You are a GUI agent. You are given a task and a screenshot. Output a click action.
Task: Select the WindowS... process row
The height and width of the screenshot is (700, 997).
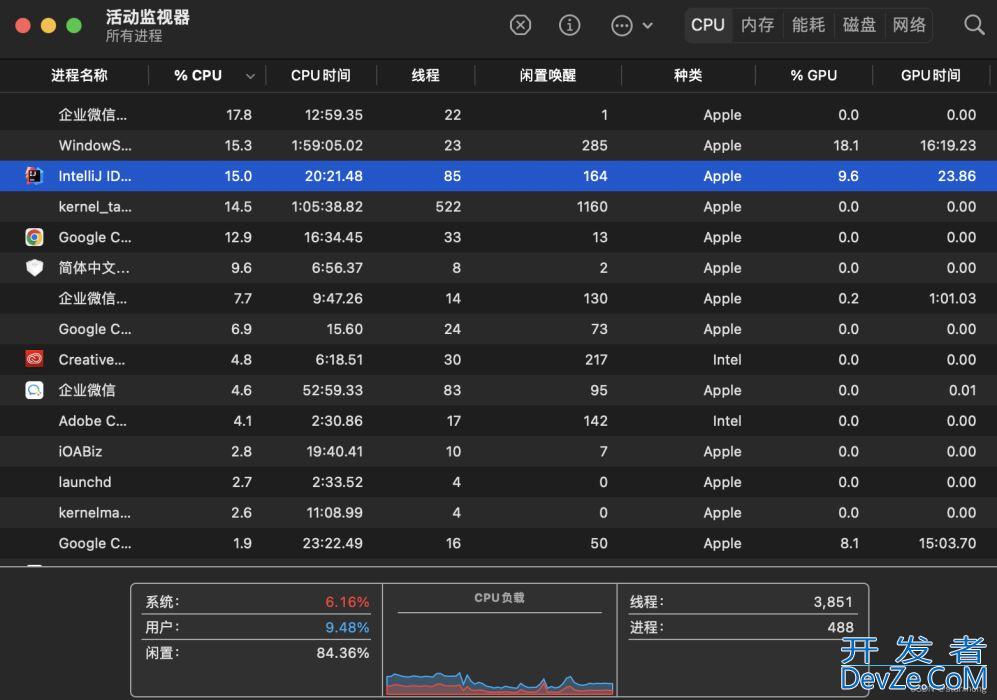click(x=498, y=145)
